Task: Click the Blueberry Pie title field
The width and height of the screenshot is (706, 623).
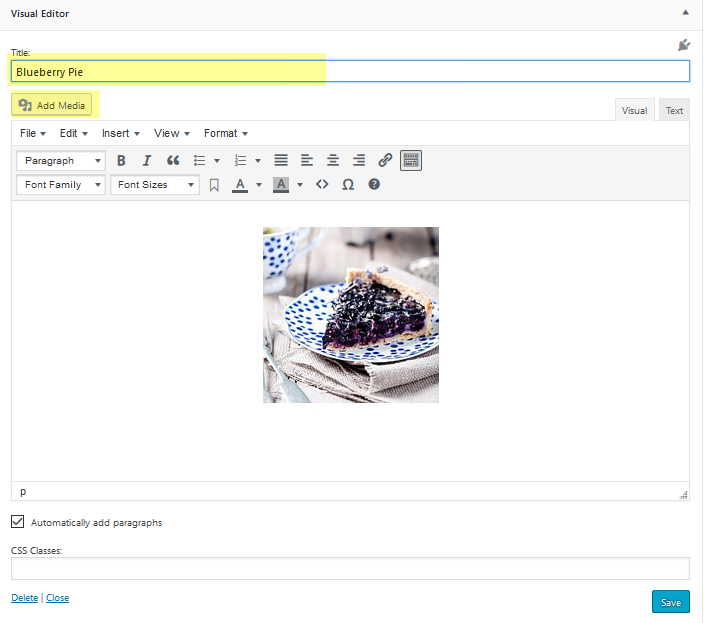Action: (350, 72)
